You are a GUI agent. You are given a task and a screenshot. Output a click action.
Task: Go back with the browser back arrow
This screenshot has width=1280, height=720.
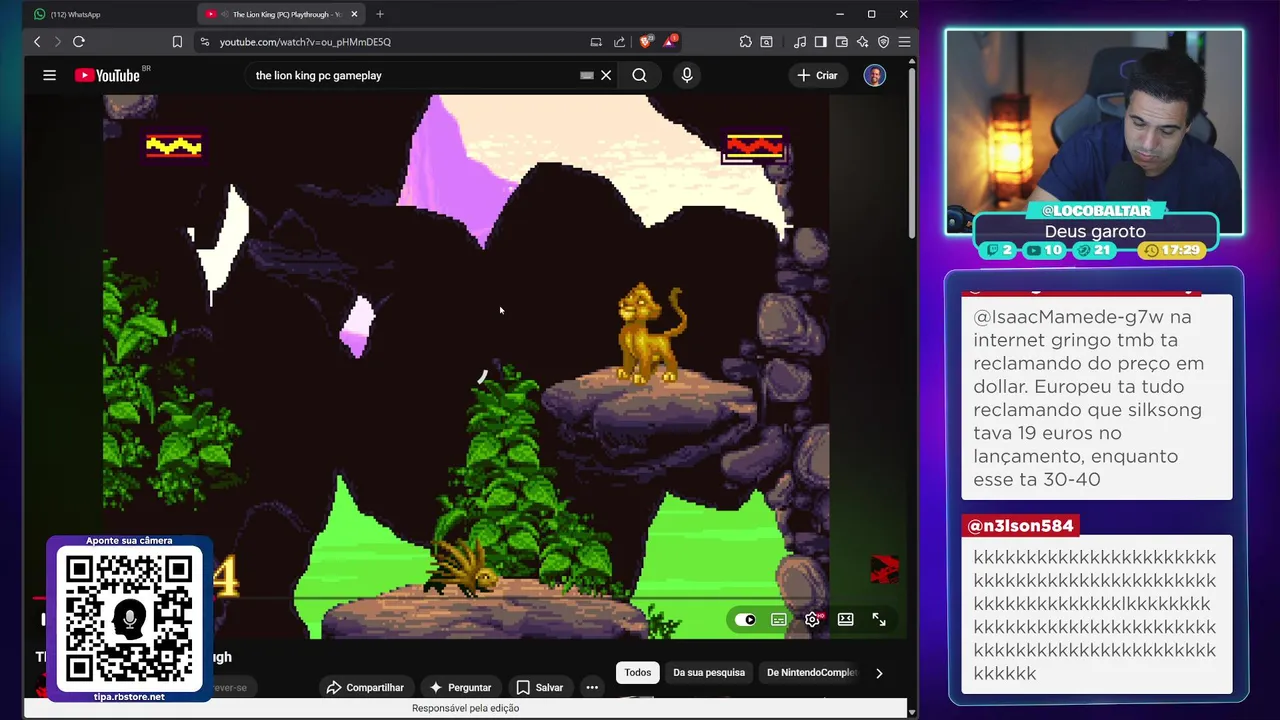click(37, 42)
